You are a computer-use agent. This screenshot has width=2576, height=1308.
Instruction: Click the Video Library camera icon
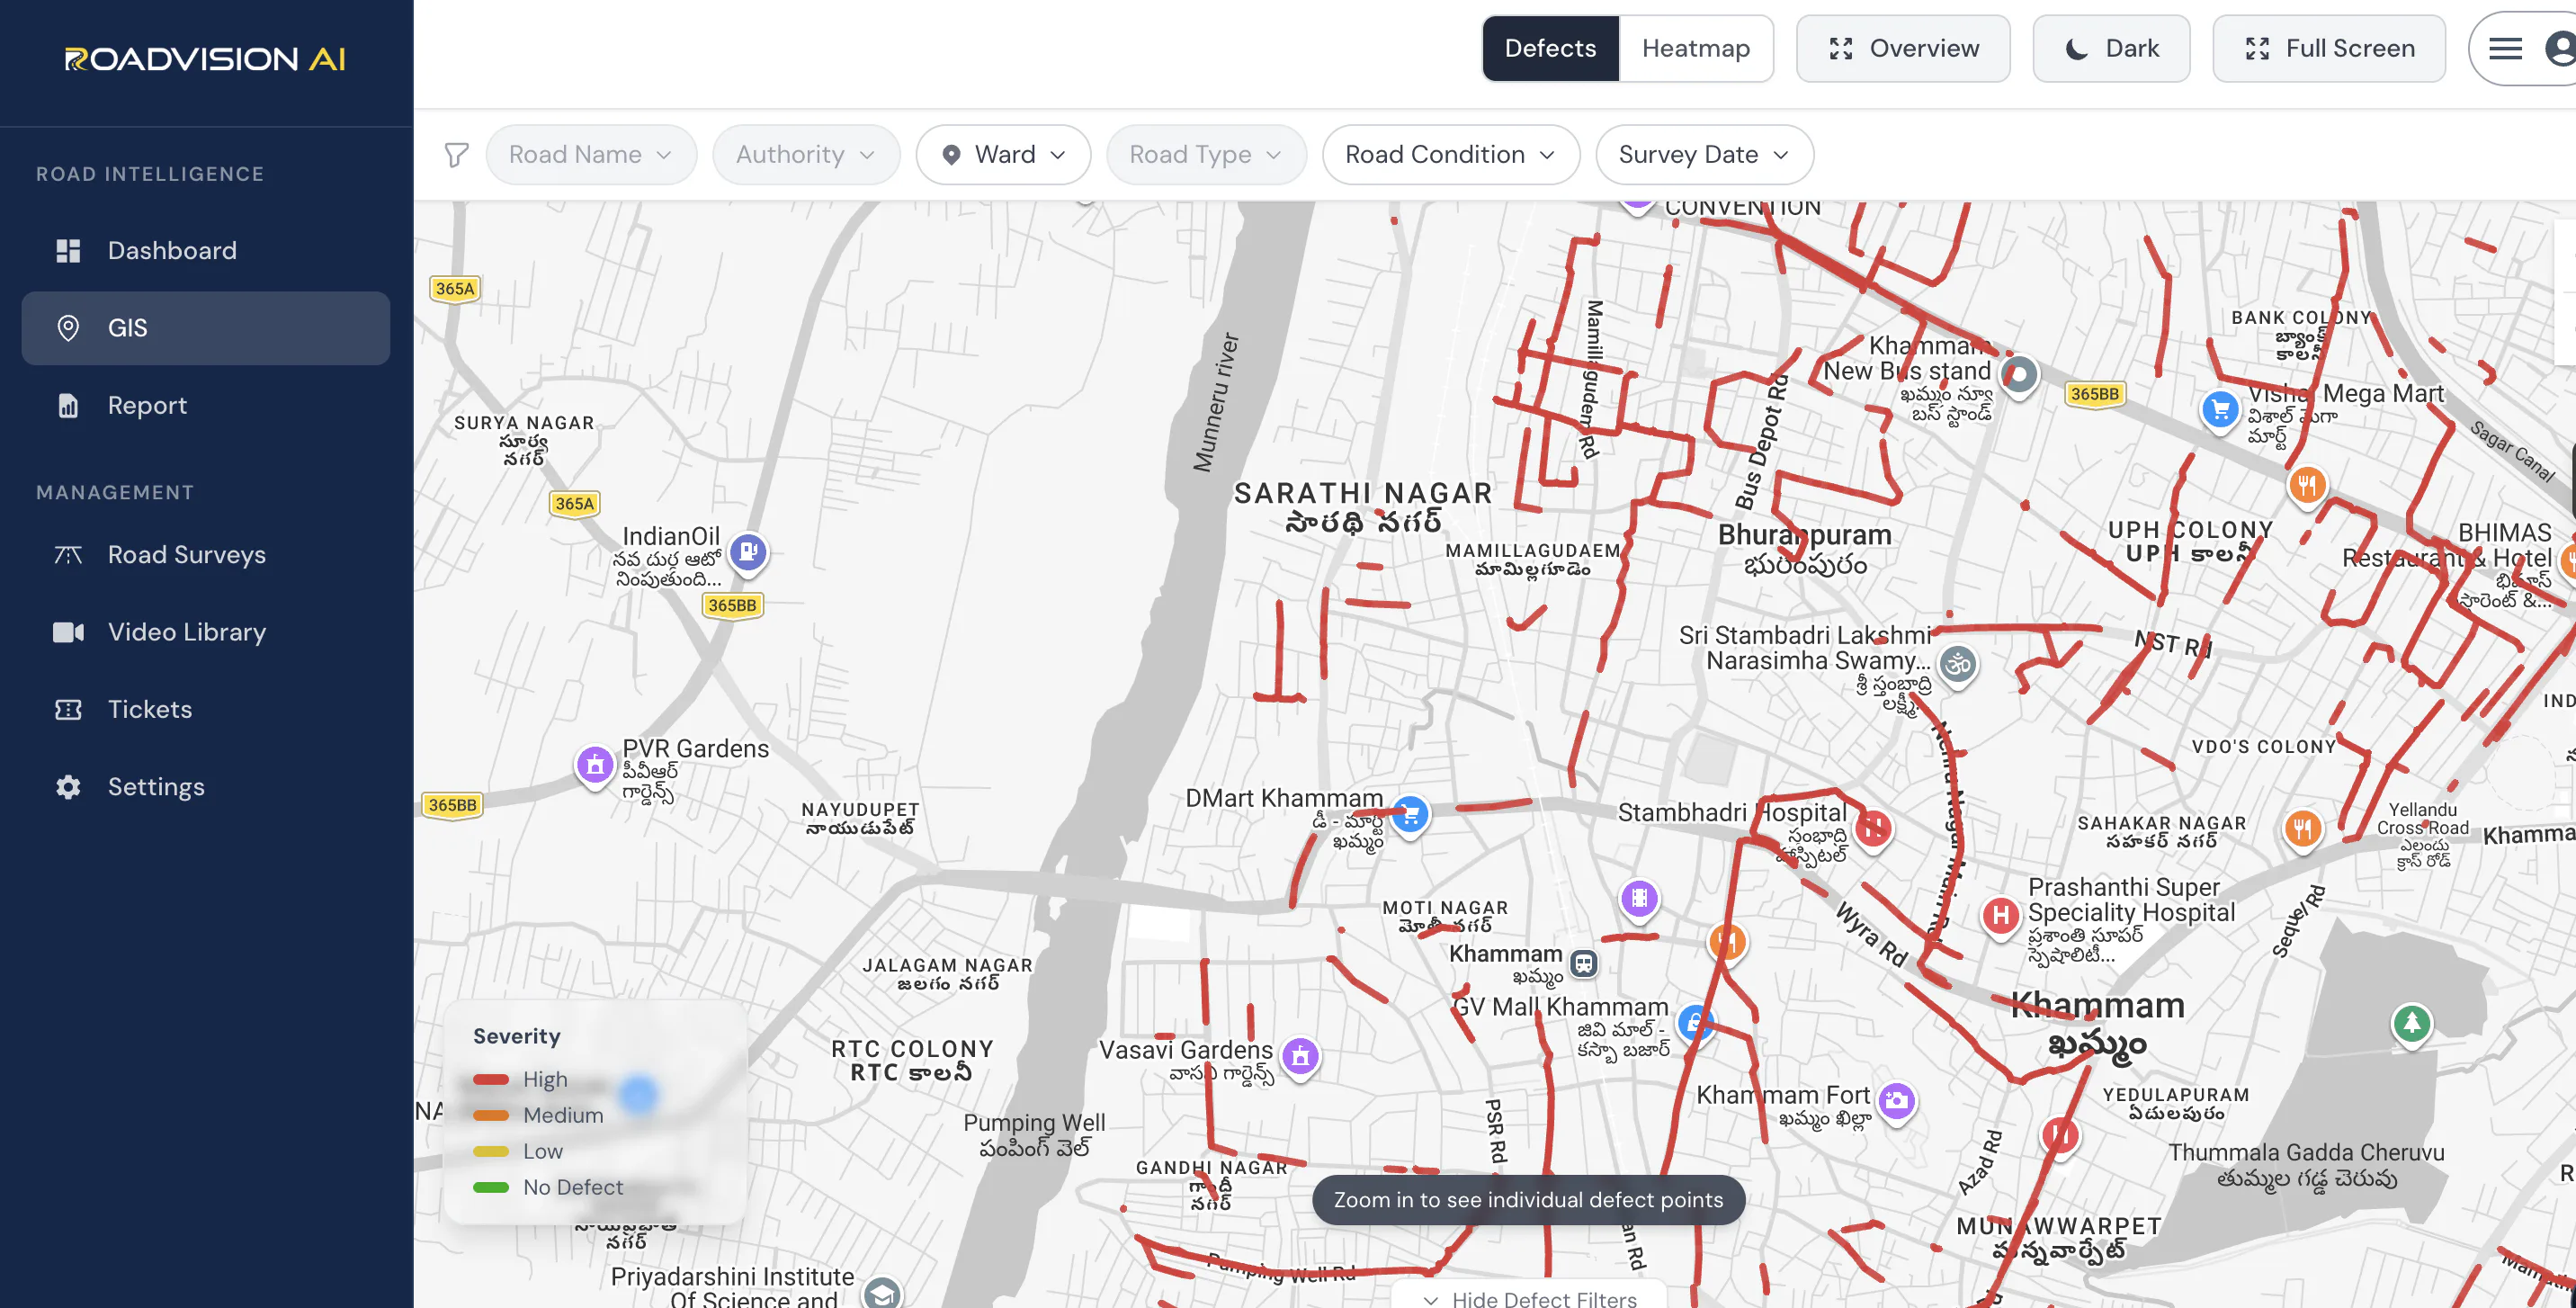68,632
